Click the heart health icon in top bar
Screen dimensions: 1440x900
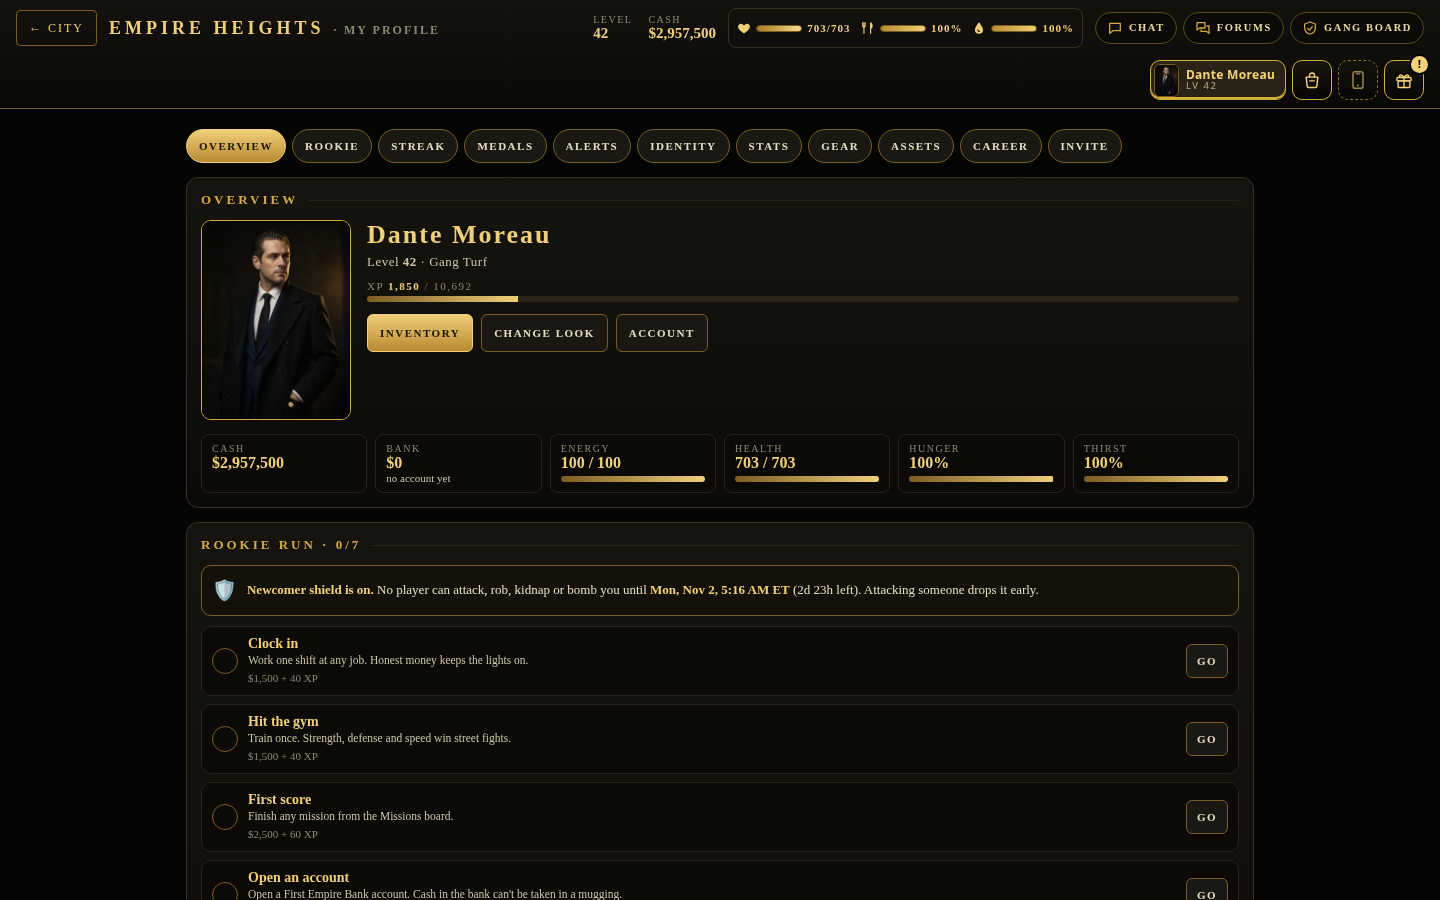point(744,28)
